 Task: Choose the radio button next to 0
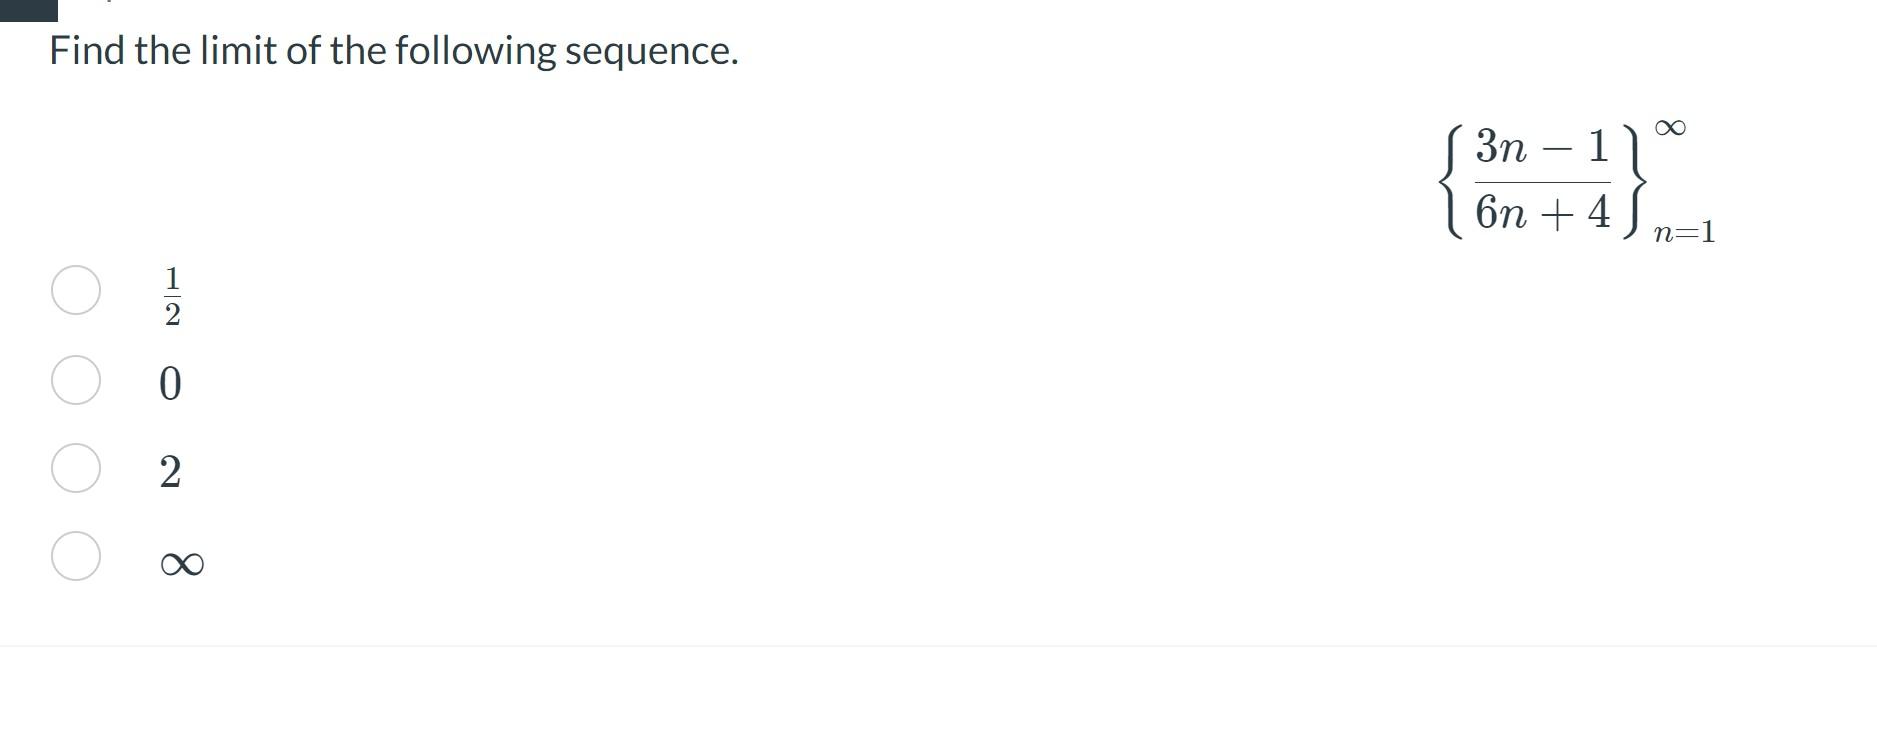tap(76, 380)
